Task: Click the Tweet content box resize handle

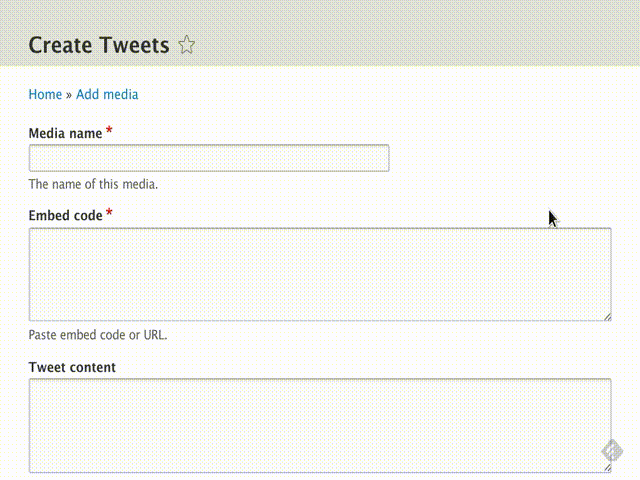Action: (606, 467)
